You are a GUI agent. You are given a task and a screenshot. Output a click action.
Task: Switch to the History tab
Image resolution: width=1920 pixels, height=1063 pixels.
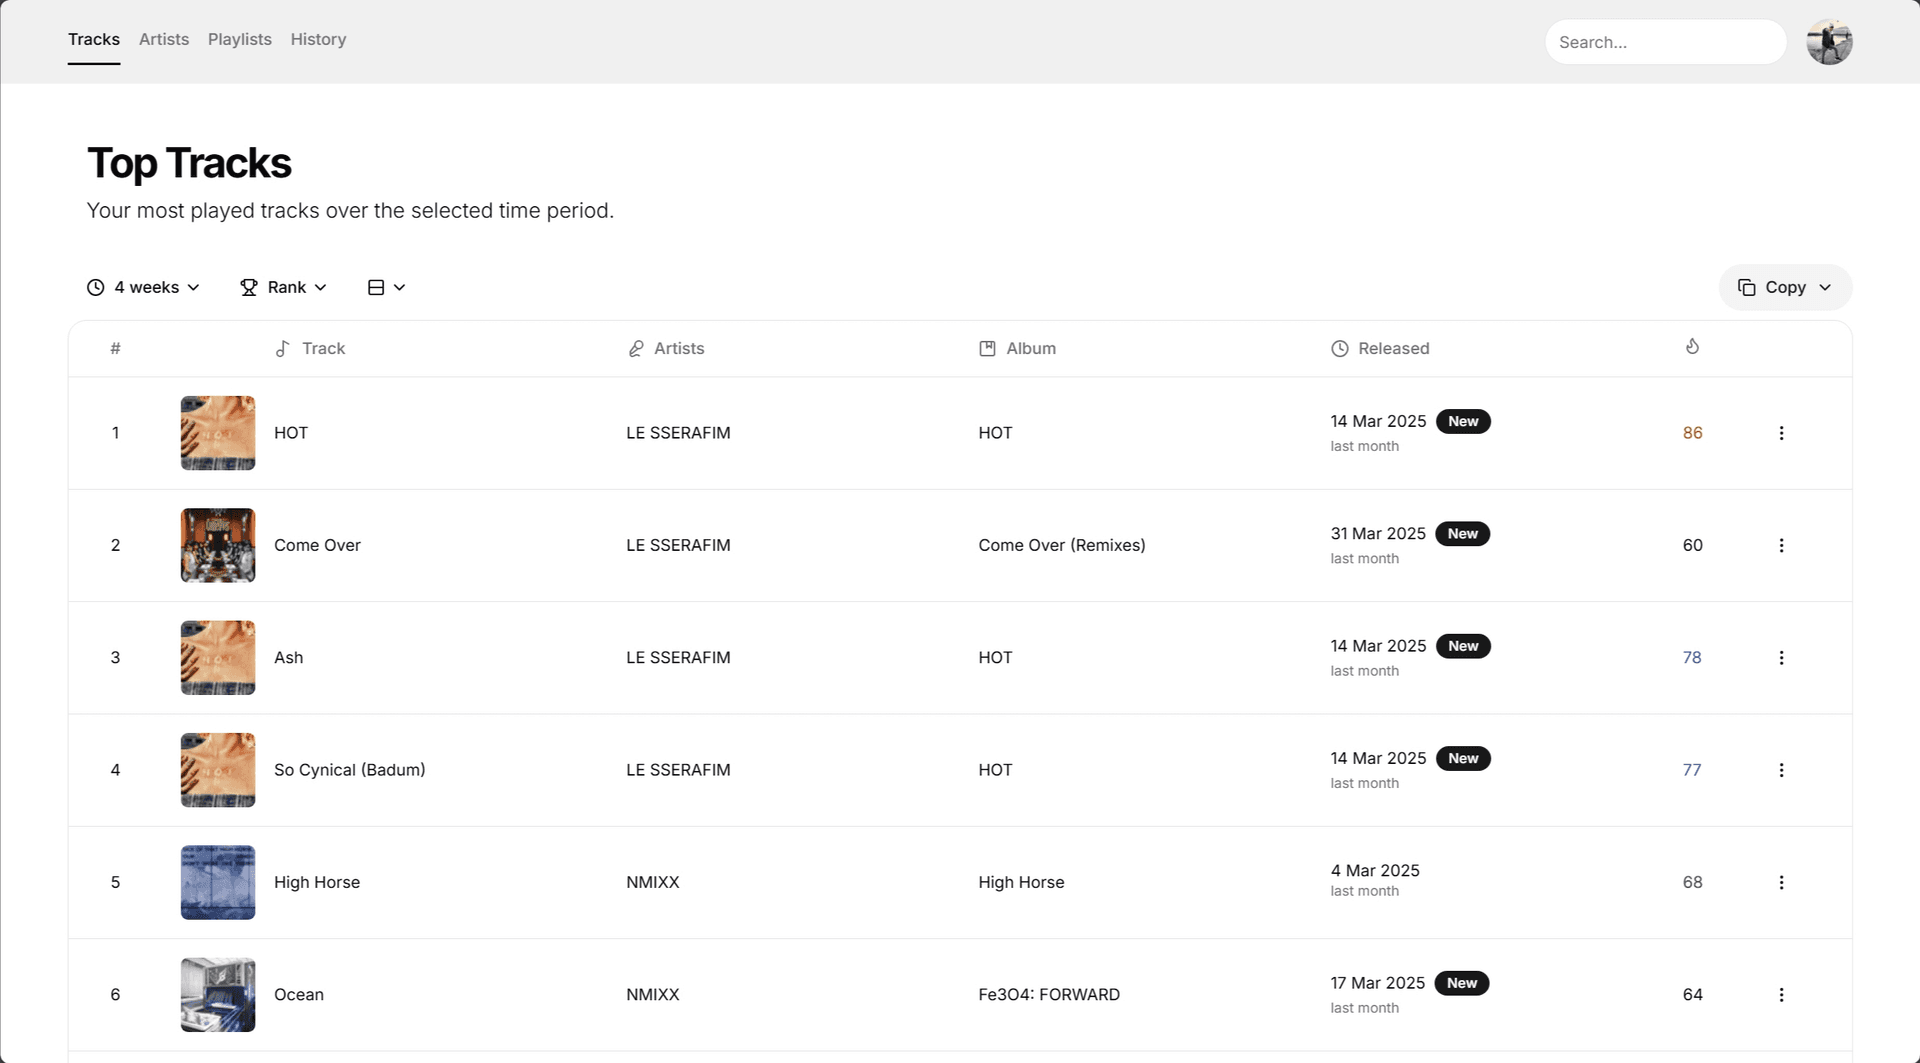[318, 39]
